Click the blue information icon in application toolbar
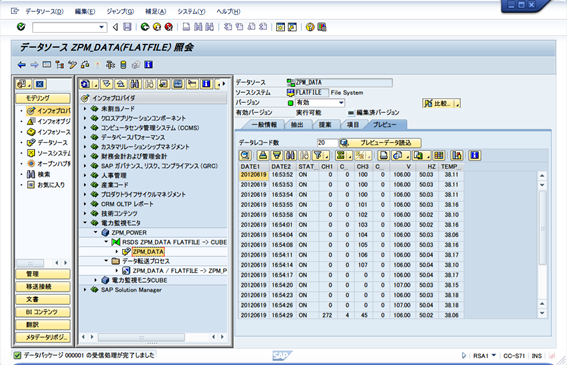This screenshot has width=567, height=365. click(x=148, y=65)
